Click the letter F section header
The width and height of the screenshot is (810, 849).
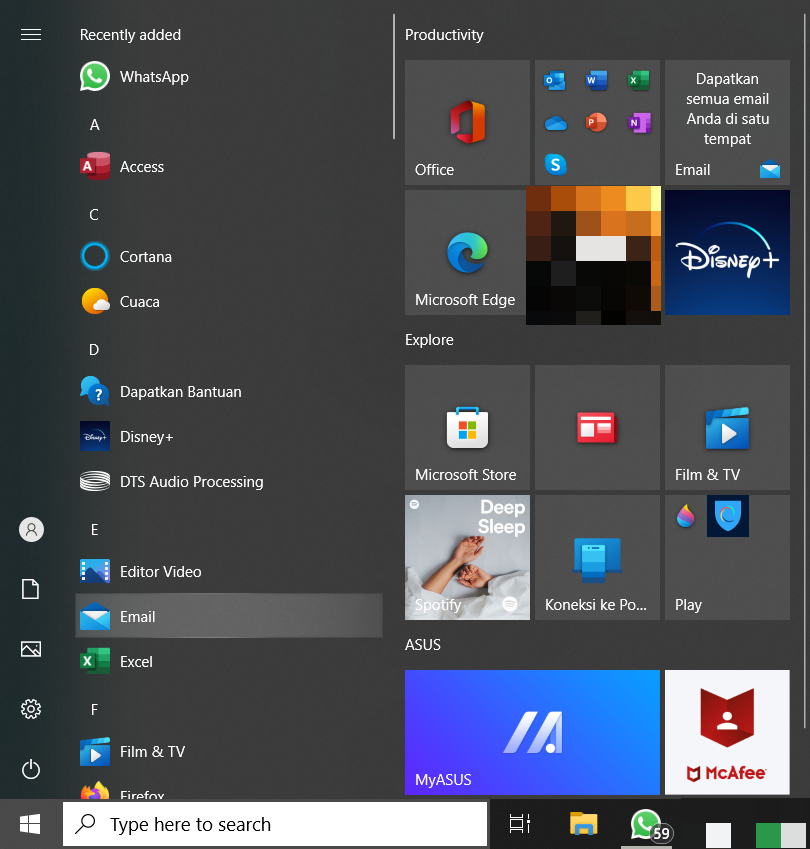coord(94,709)
